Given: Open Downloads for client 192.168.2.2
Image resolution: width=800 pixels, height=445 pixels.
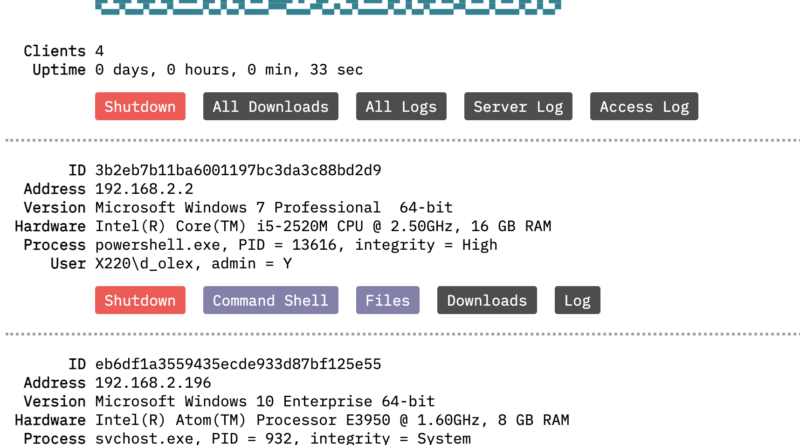Looking at the screenshot, I should 487,300.
